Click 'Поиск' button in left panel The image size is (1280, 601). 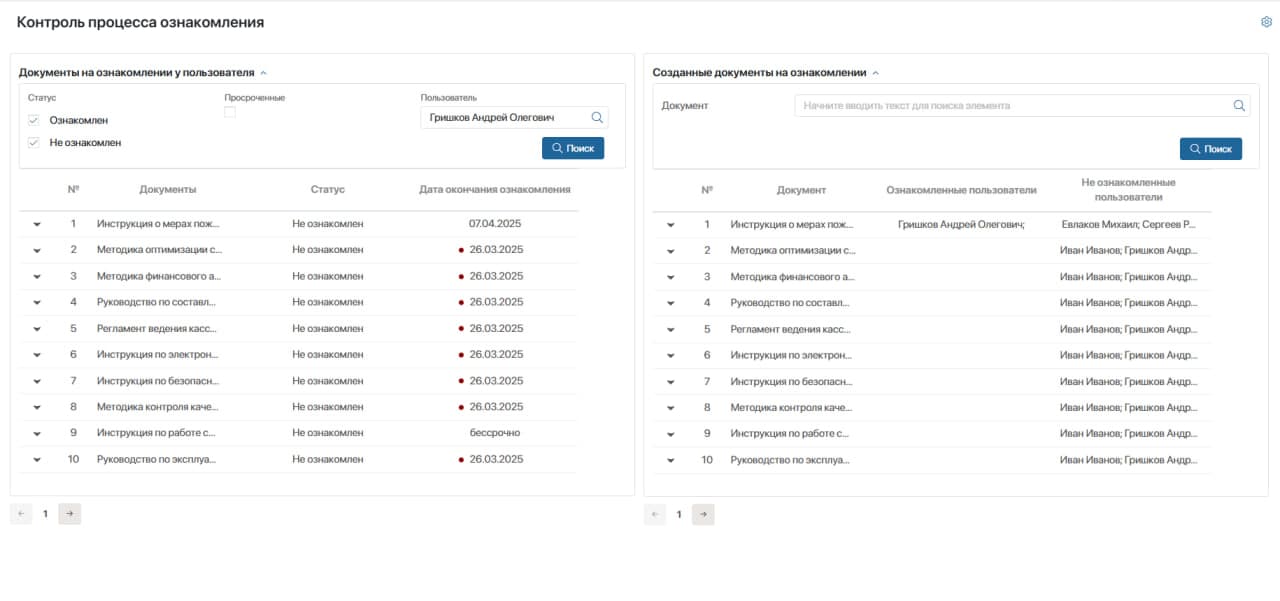573,148
